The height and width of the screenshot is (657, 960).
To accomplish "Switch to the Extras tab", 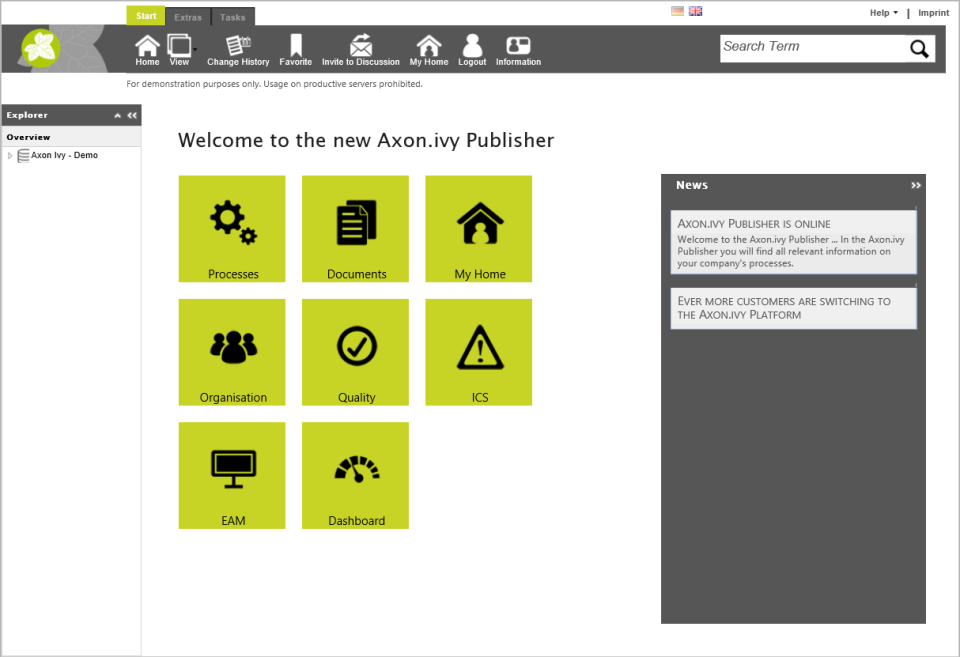I will pyautogui.click(x=188, y=17).
